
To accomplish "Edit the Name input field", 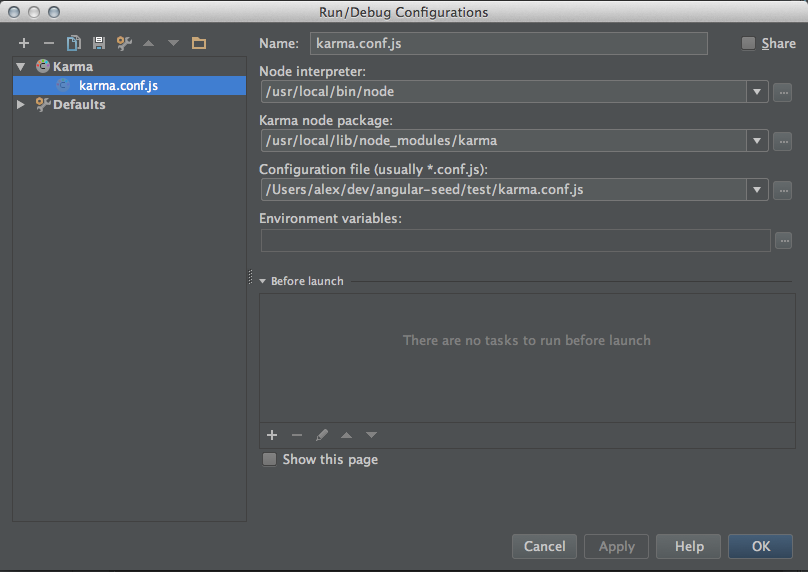I will (509, 44).
